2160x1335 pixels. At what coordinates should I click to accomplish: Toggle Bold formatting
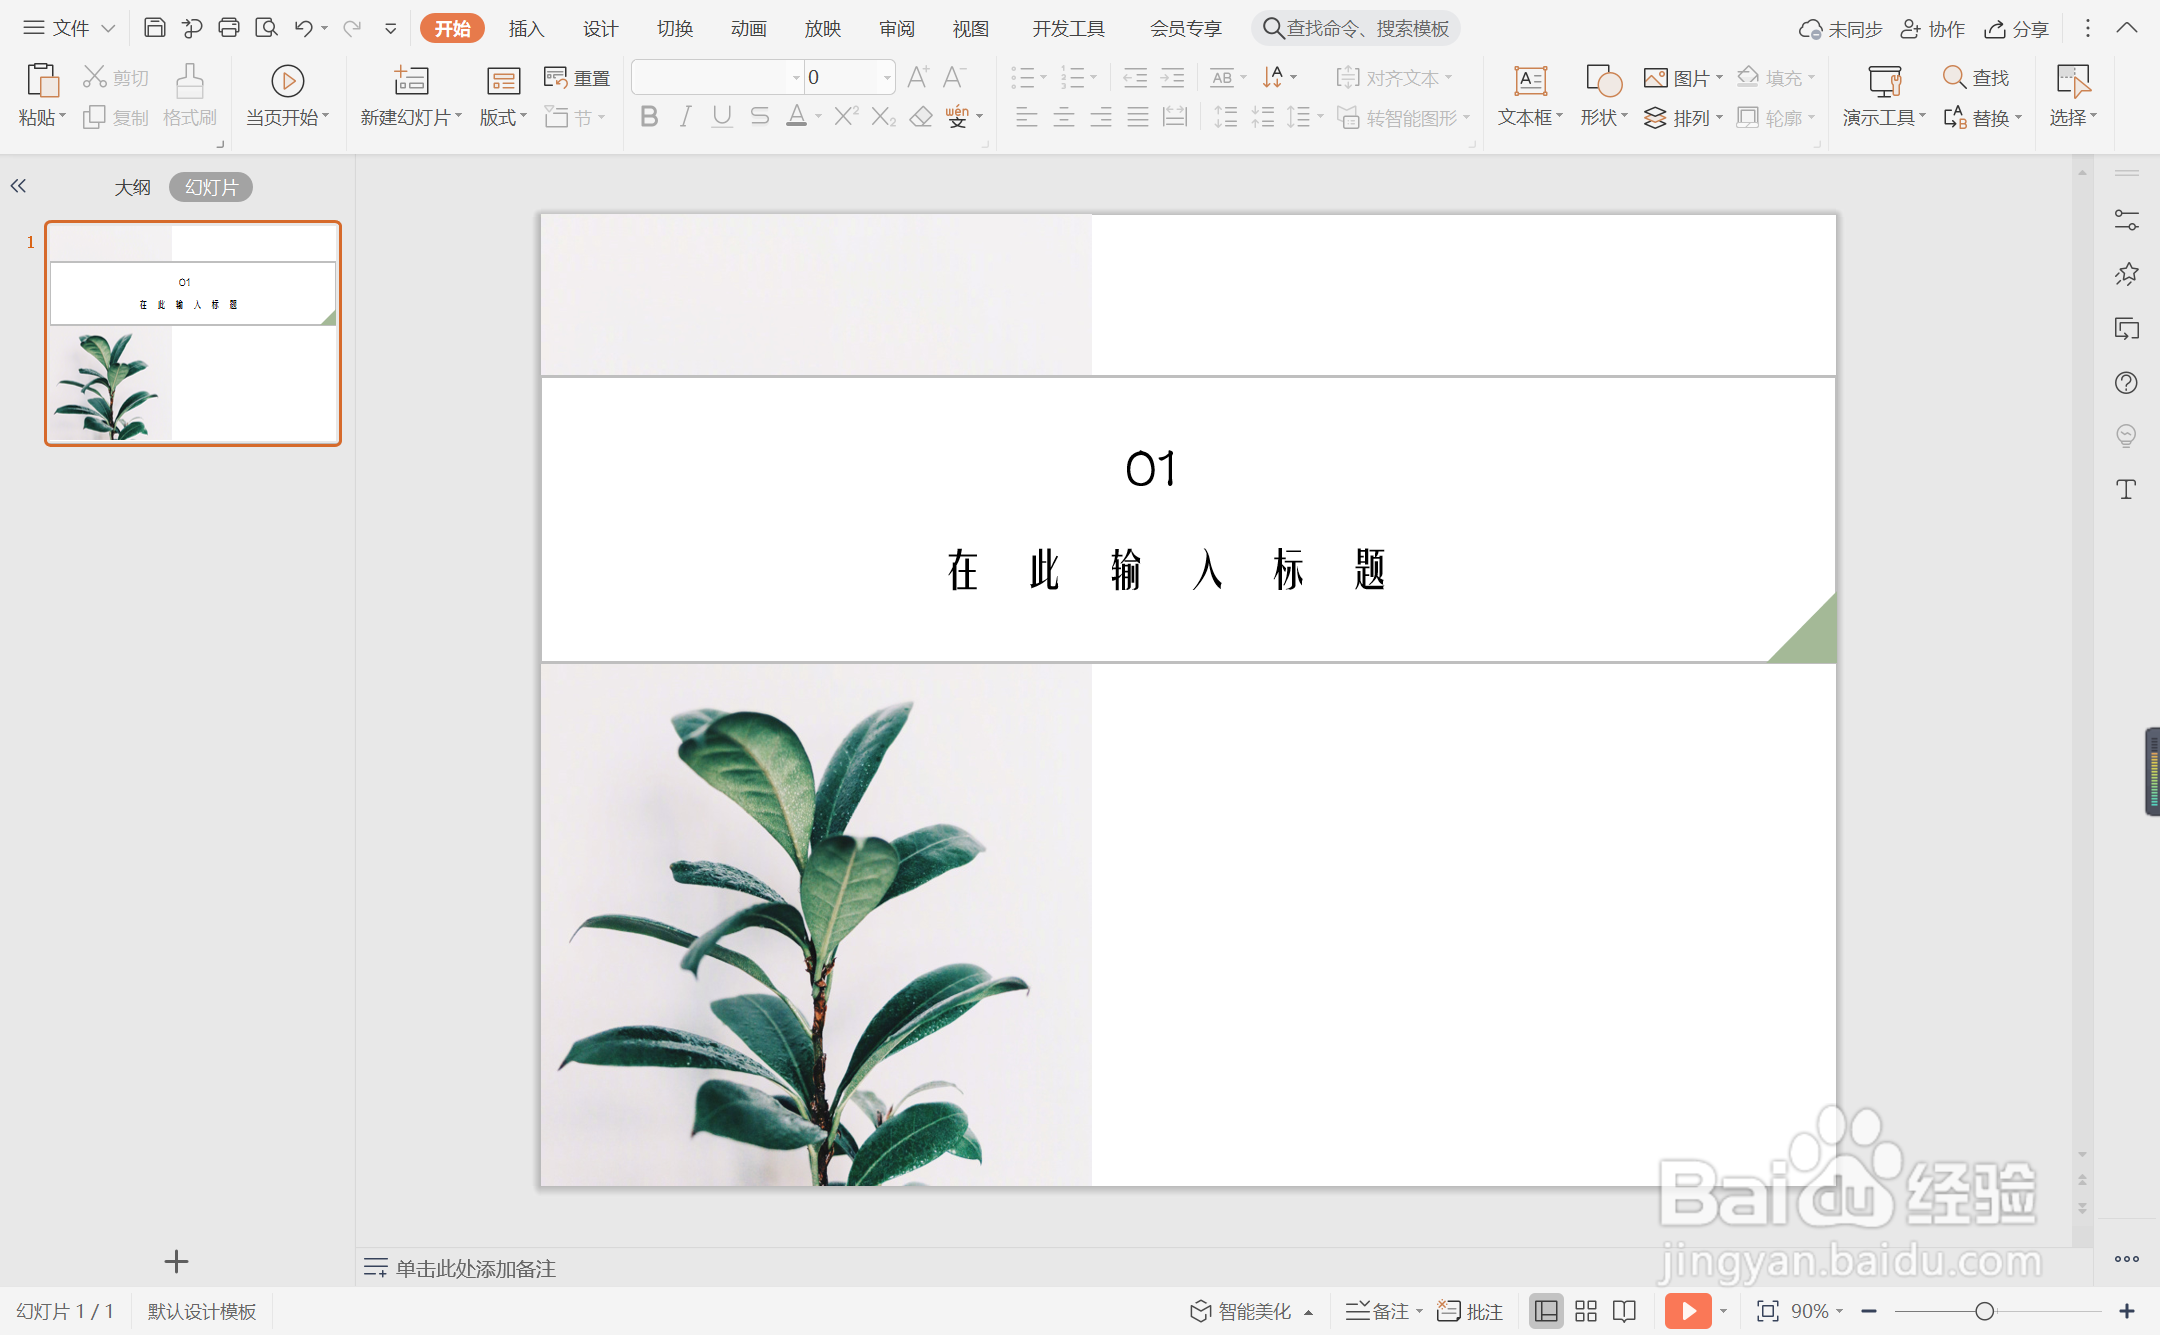(649, 118)
